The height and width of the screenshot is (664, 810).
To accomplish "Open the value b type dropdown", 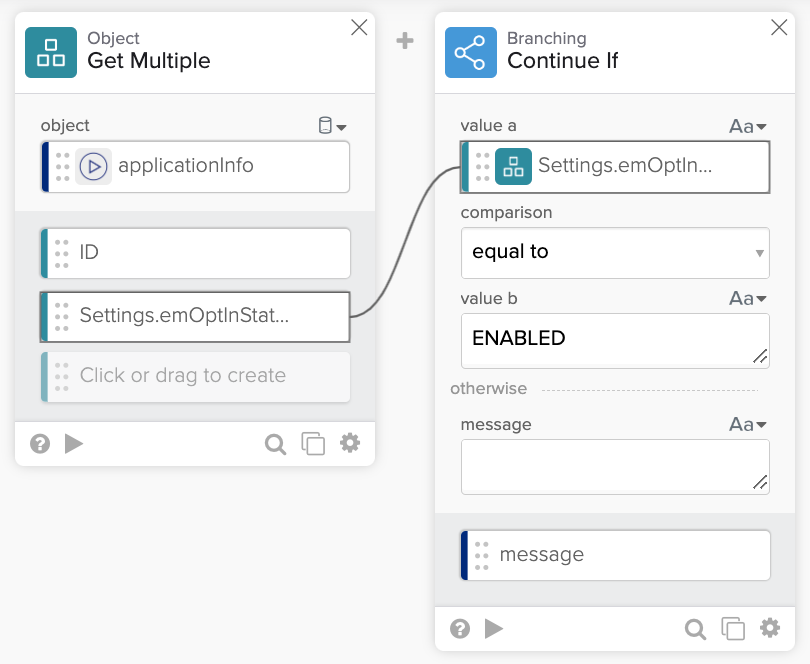I will [x=747, y=298].
